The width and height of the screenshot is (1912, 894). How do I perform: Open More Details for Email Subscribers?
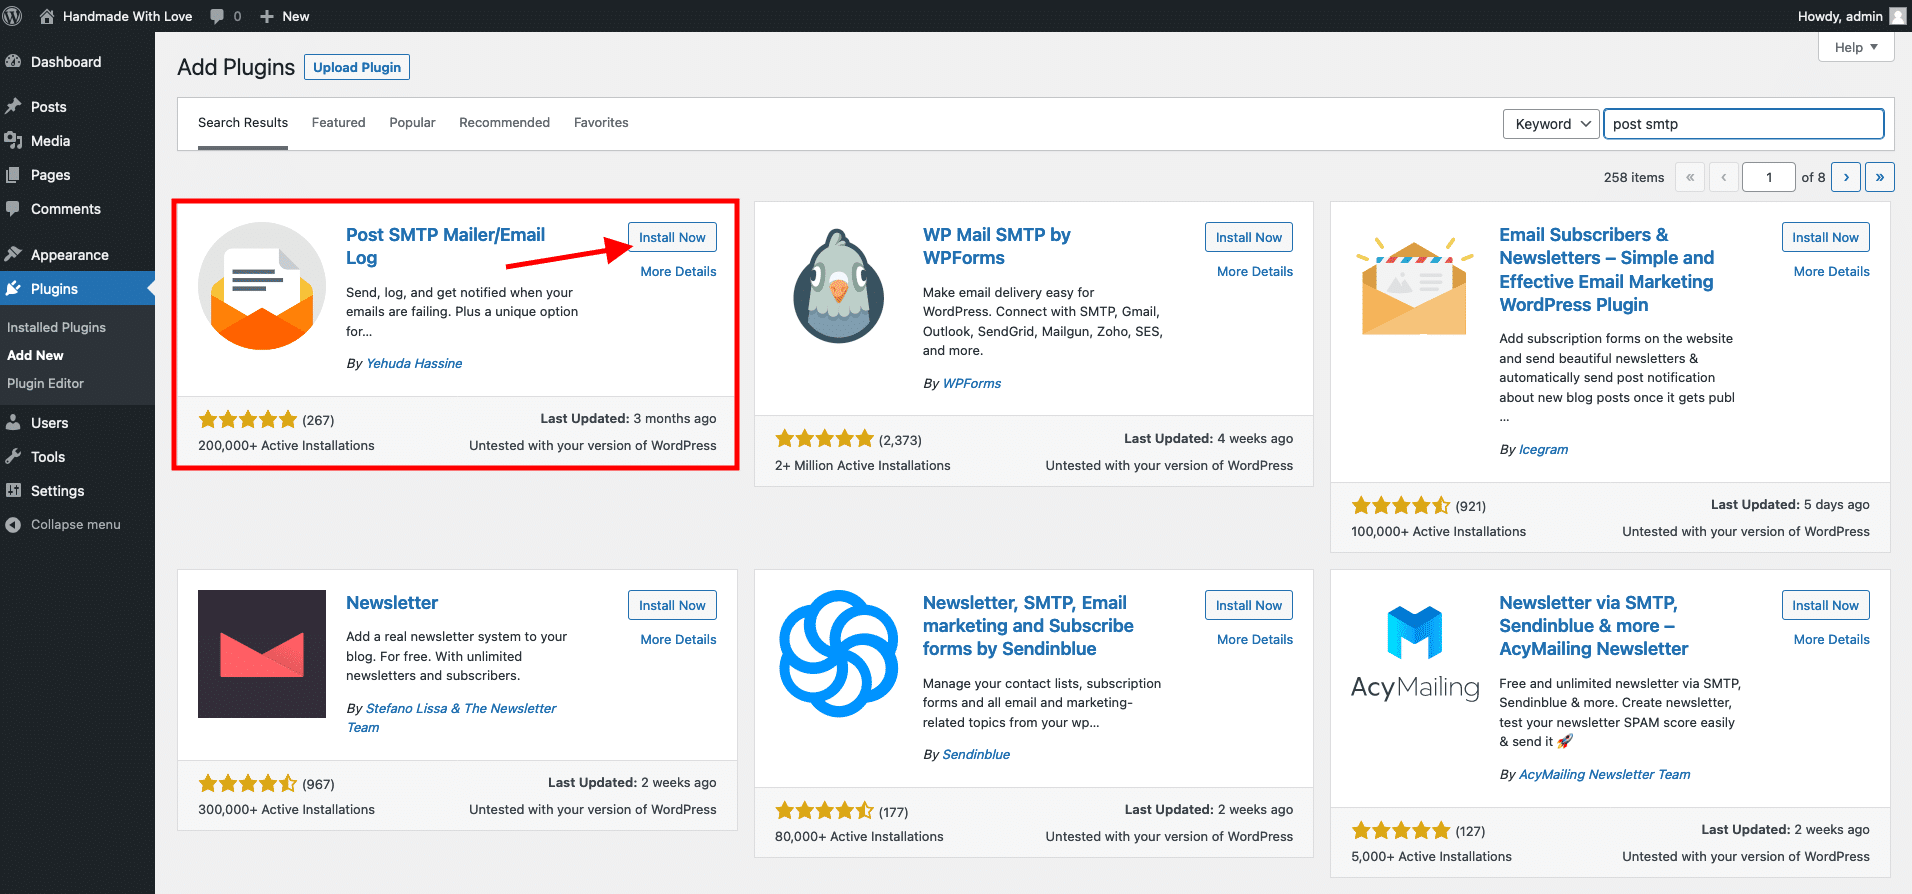[x=1832, y=271]
